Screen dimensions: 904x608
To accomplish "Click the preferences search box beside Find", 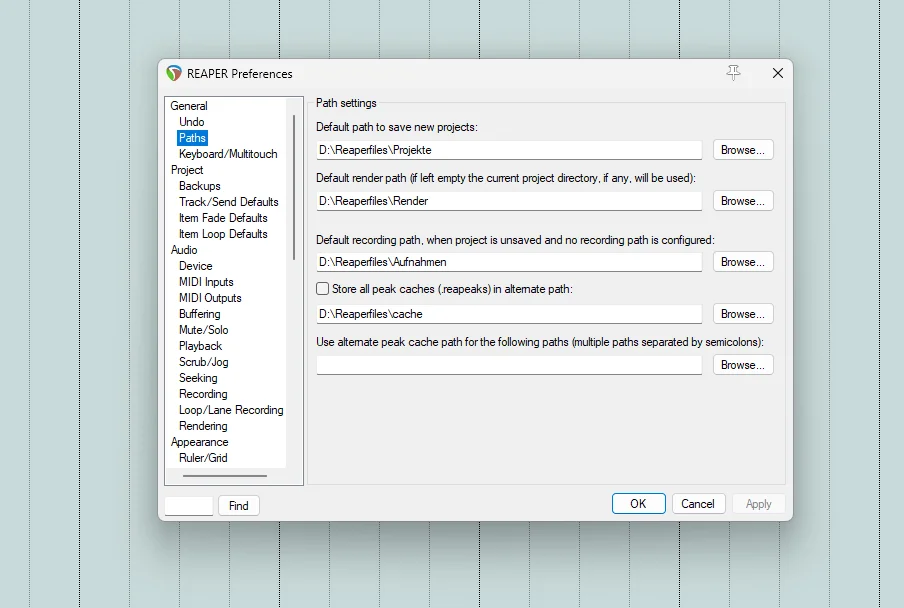I will (x=189, y=506).
